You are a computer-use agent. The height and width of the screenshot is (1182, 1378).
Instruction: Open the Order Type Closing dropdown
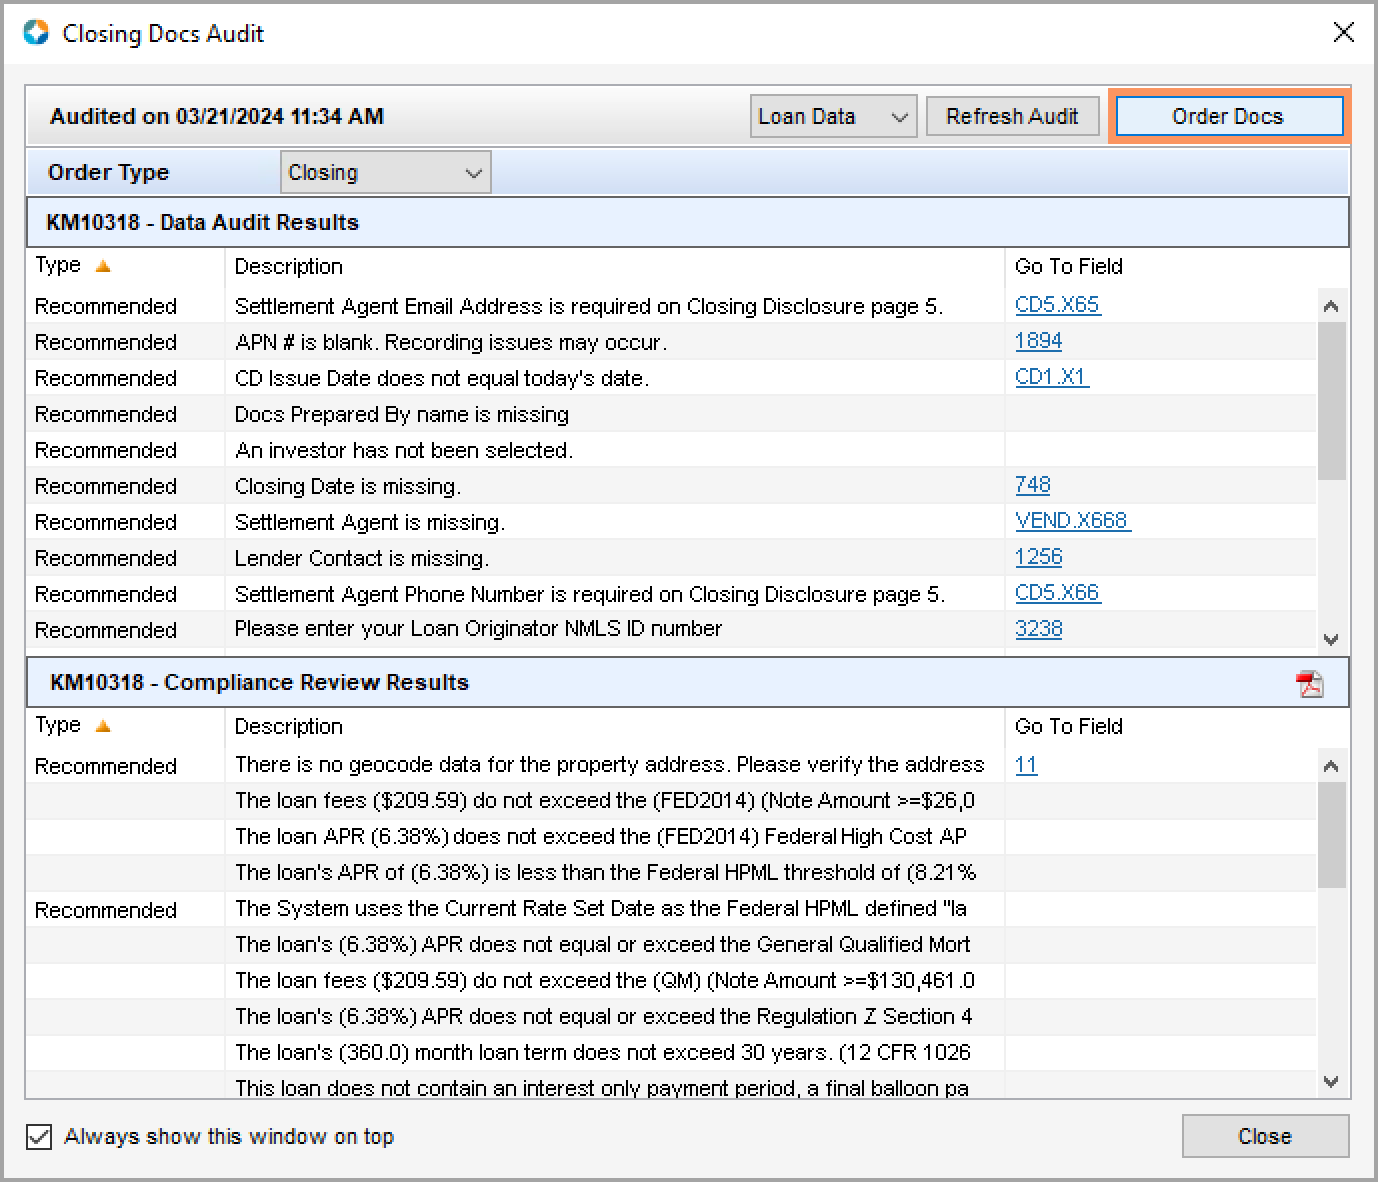coord(385,172)
